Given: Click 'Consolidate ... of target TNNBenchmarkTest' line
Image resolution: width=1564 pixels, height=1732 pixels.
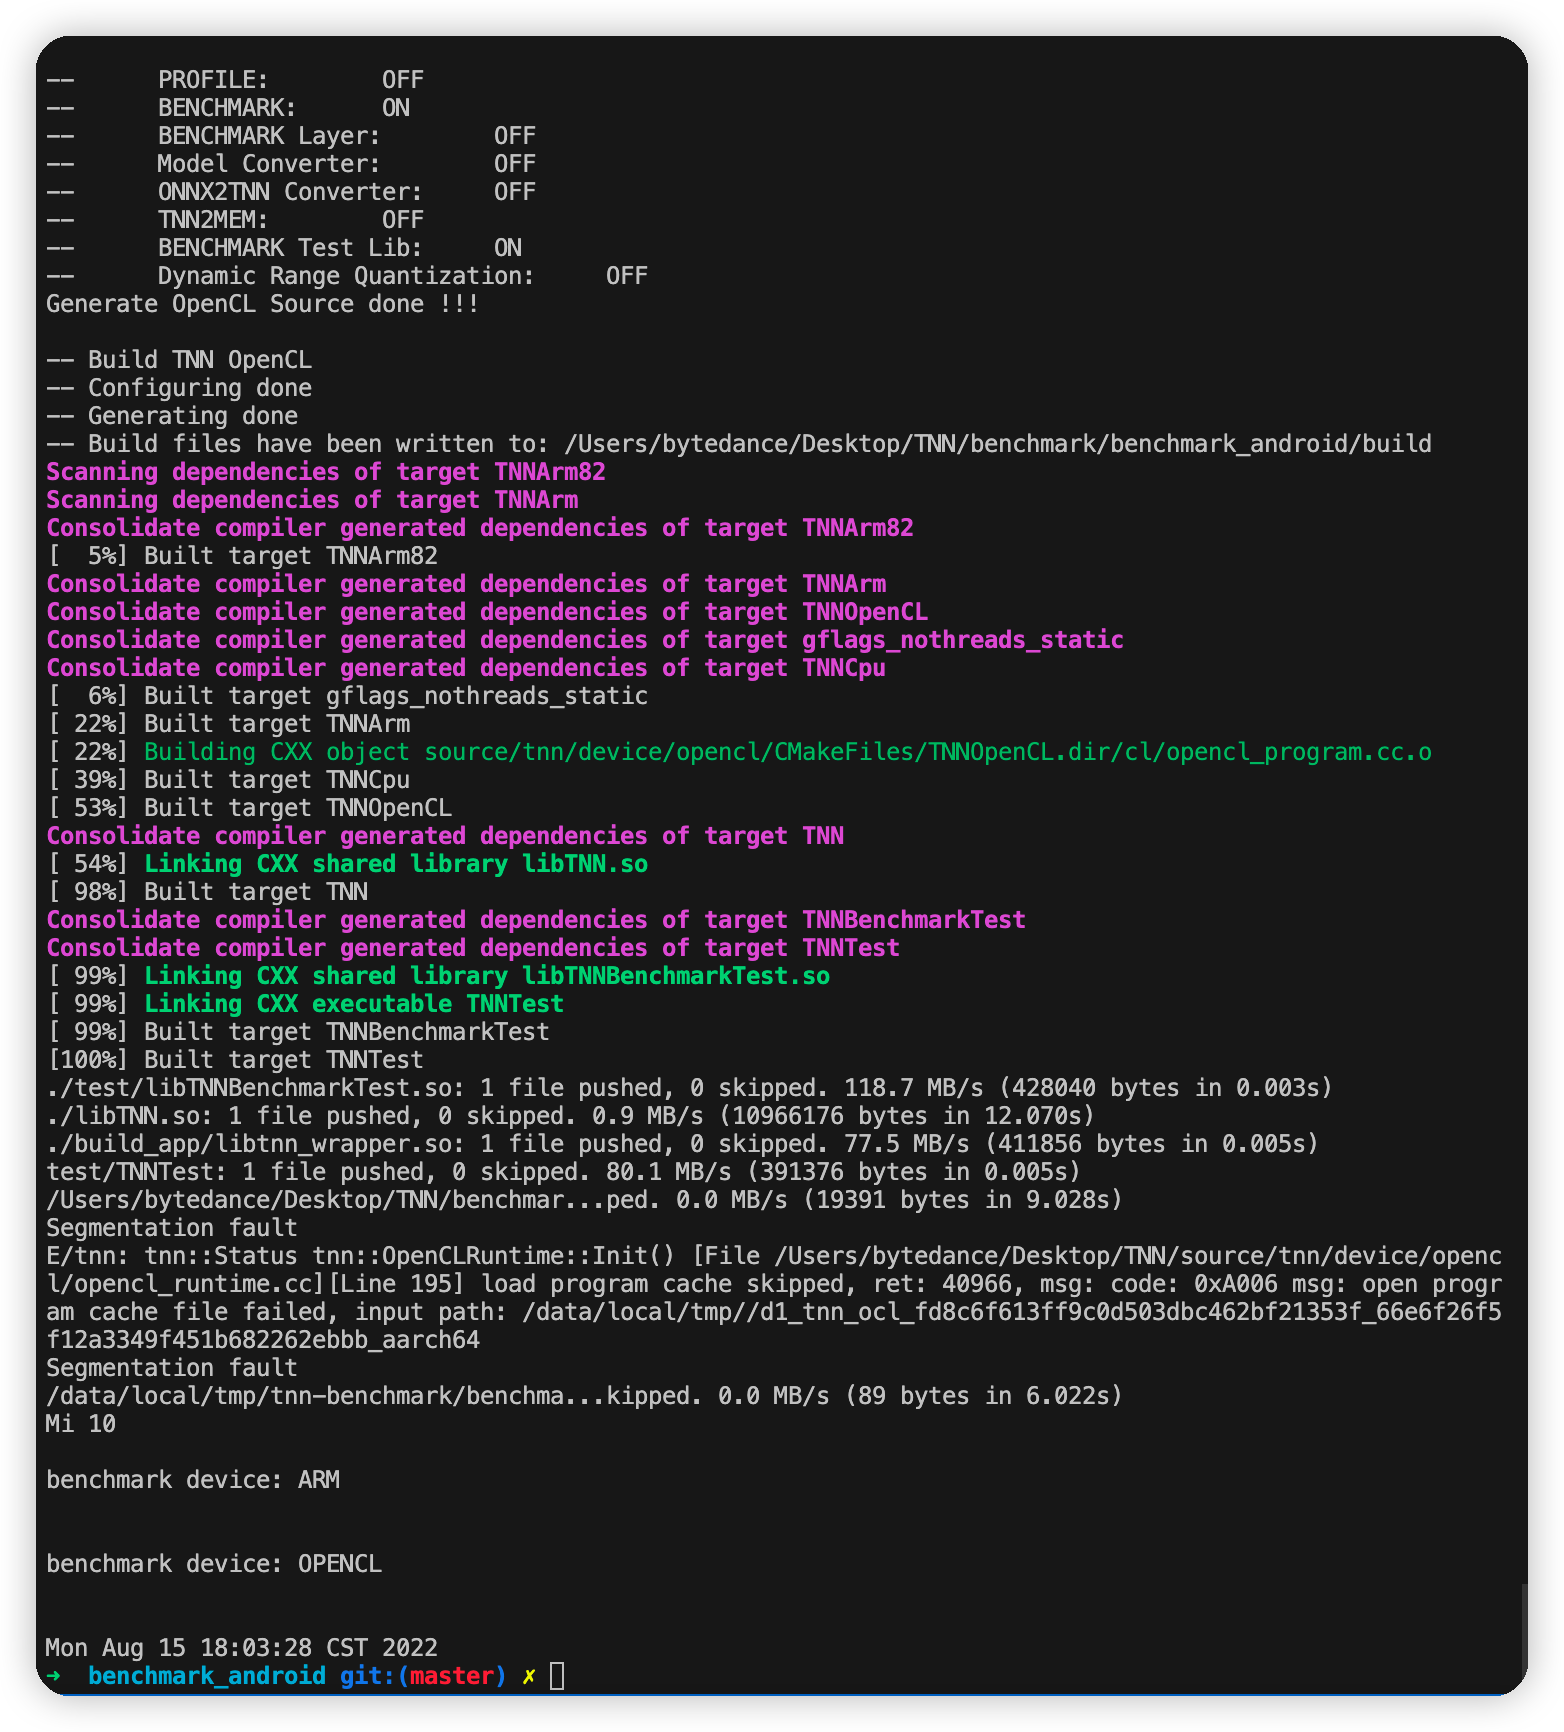Looking at the screenshot, I should pyautogui.click(x=536, y=920).
